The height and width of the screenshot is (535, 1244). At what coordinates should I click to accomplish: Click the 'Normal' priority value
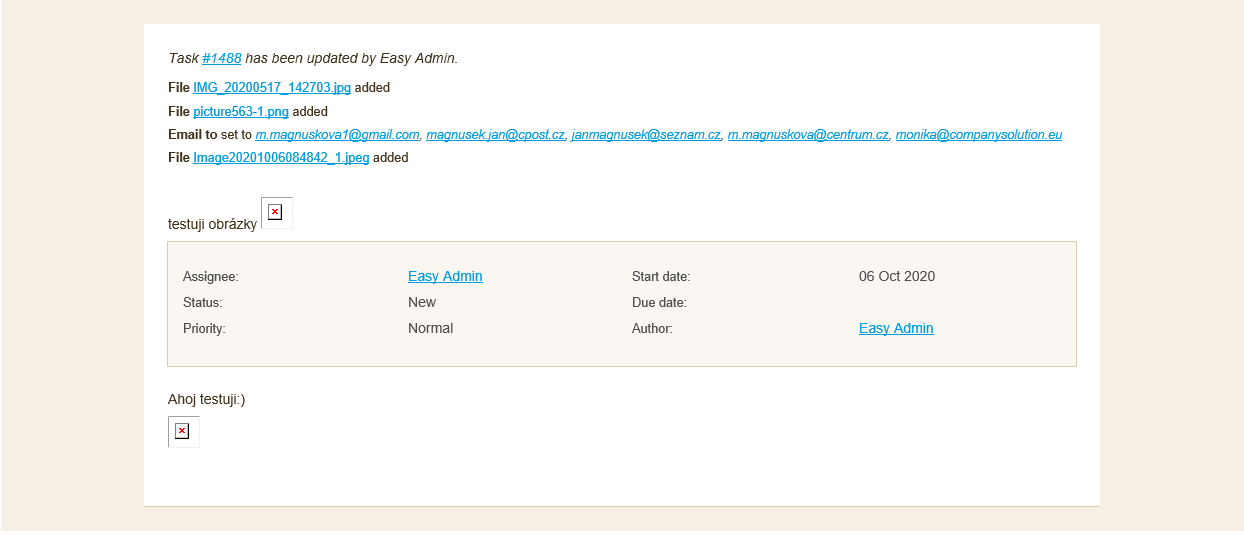click(430, 329)
